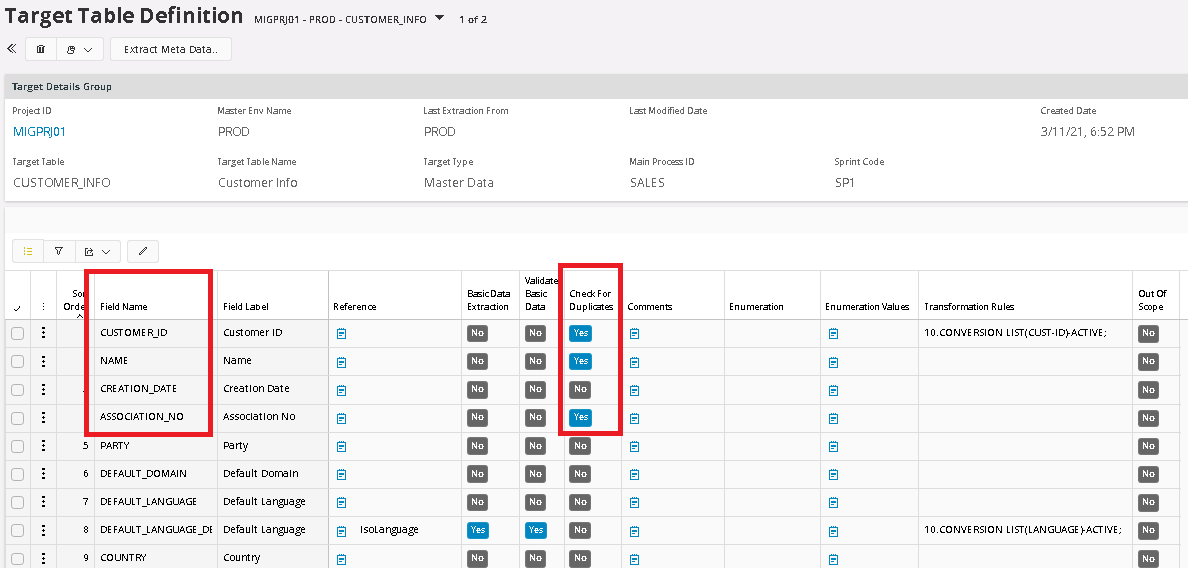Click the Extract Meta Data button

(170, 49)
